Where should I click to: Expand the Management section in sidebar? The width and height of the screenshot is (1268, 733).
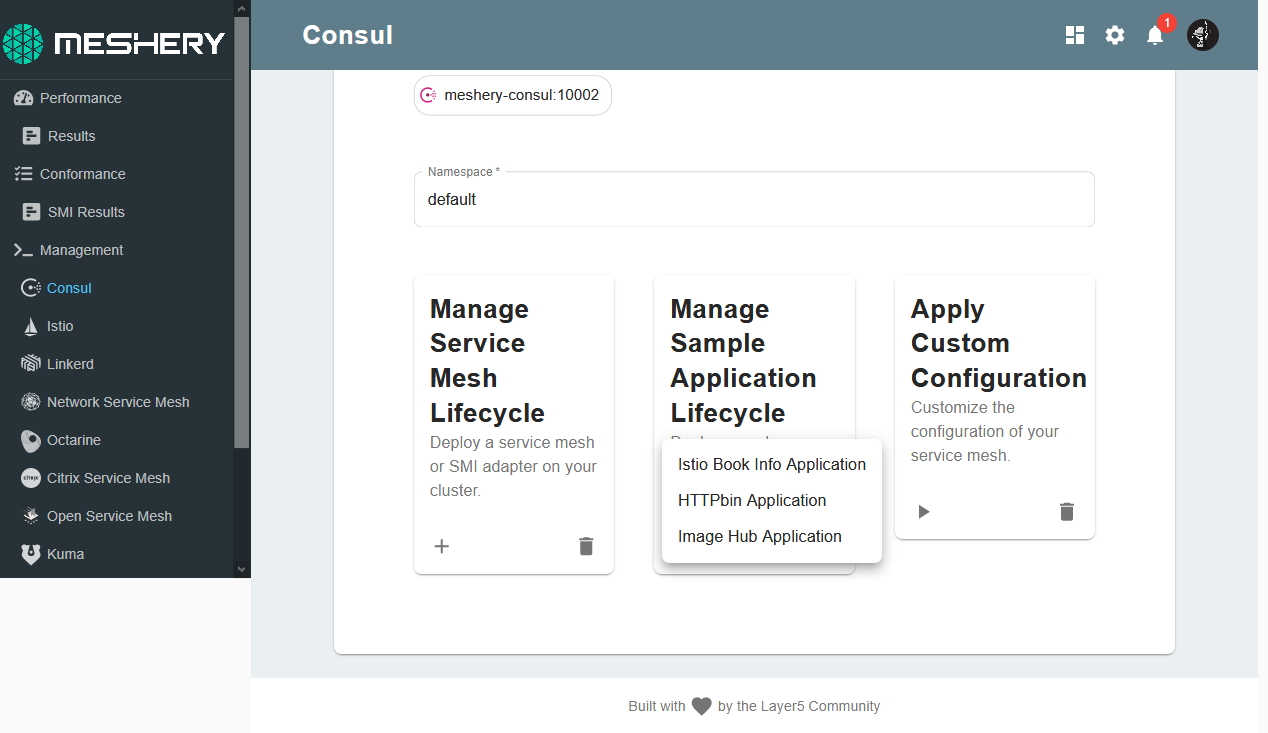[81, 250]
